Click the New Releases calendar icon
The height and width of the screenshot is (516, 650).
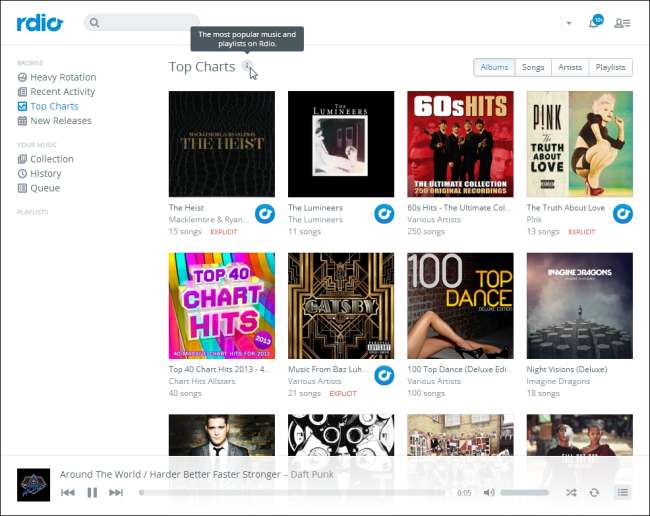point(22,121)
